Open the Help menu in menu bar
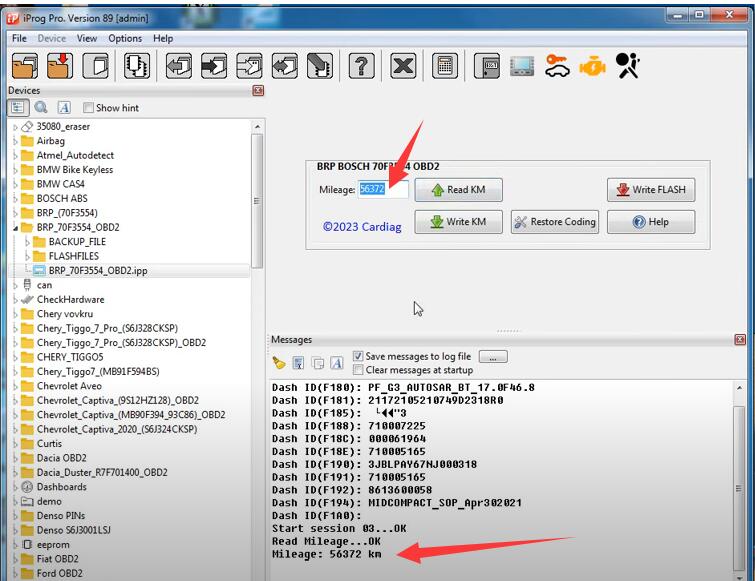 point(163,39)
